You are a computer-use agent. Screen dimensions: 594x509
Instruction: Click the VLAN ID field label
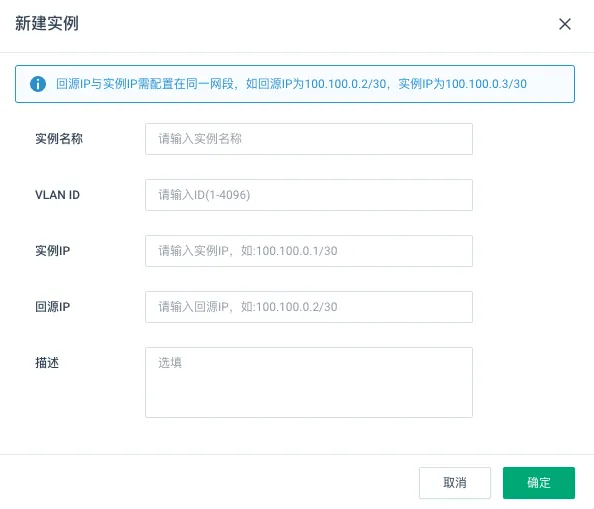coord(58,195)
